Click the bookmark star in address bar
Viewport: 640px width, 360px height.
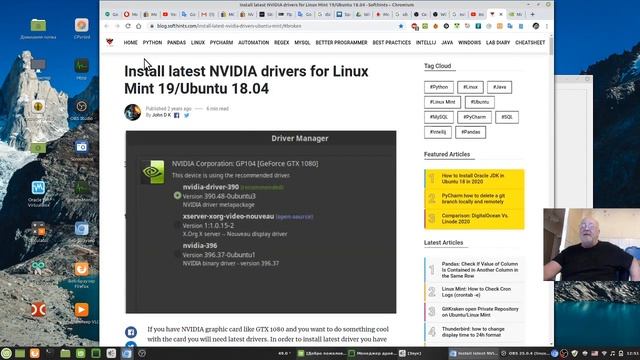(401, 26)
